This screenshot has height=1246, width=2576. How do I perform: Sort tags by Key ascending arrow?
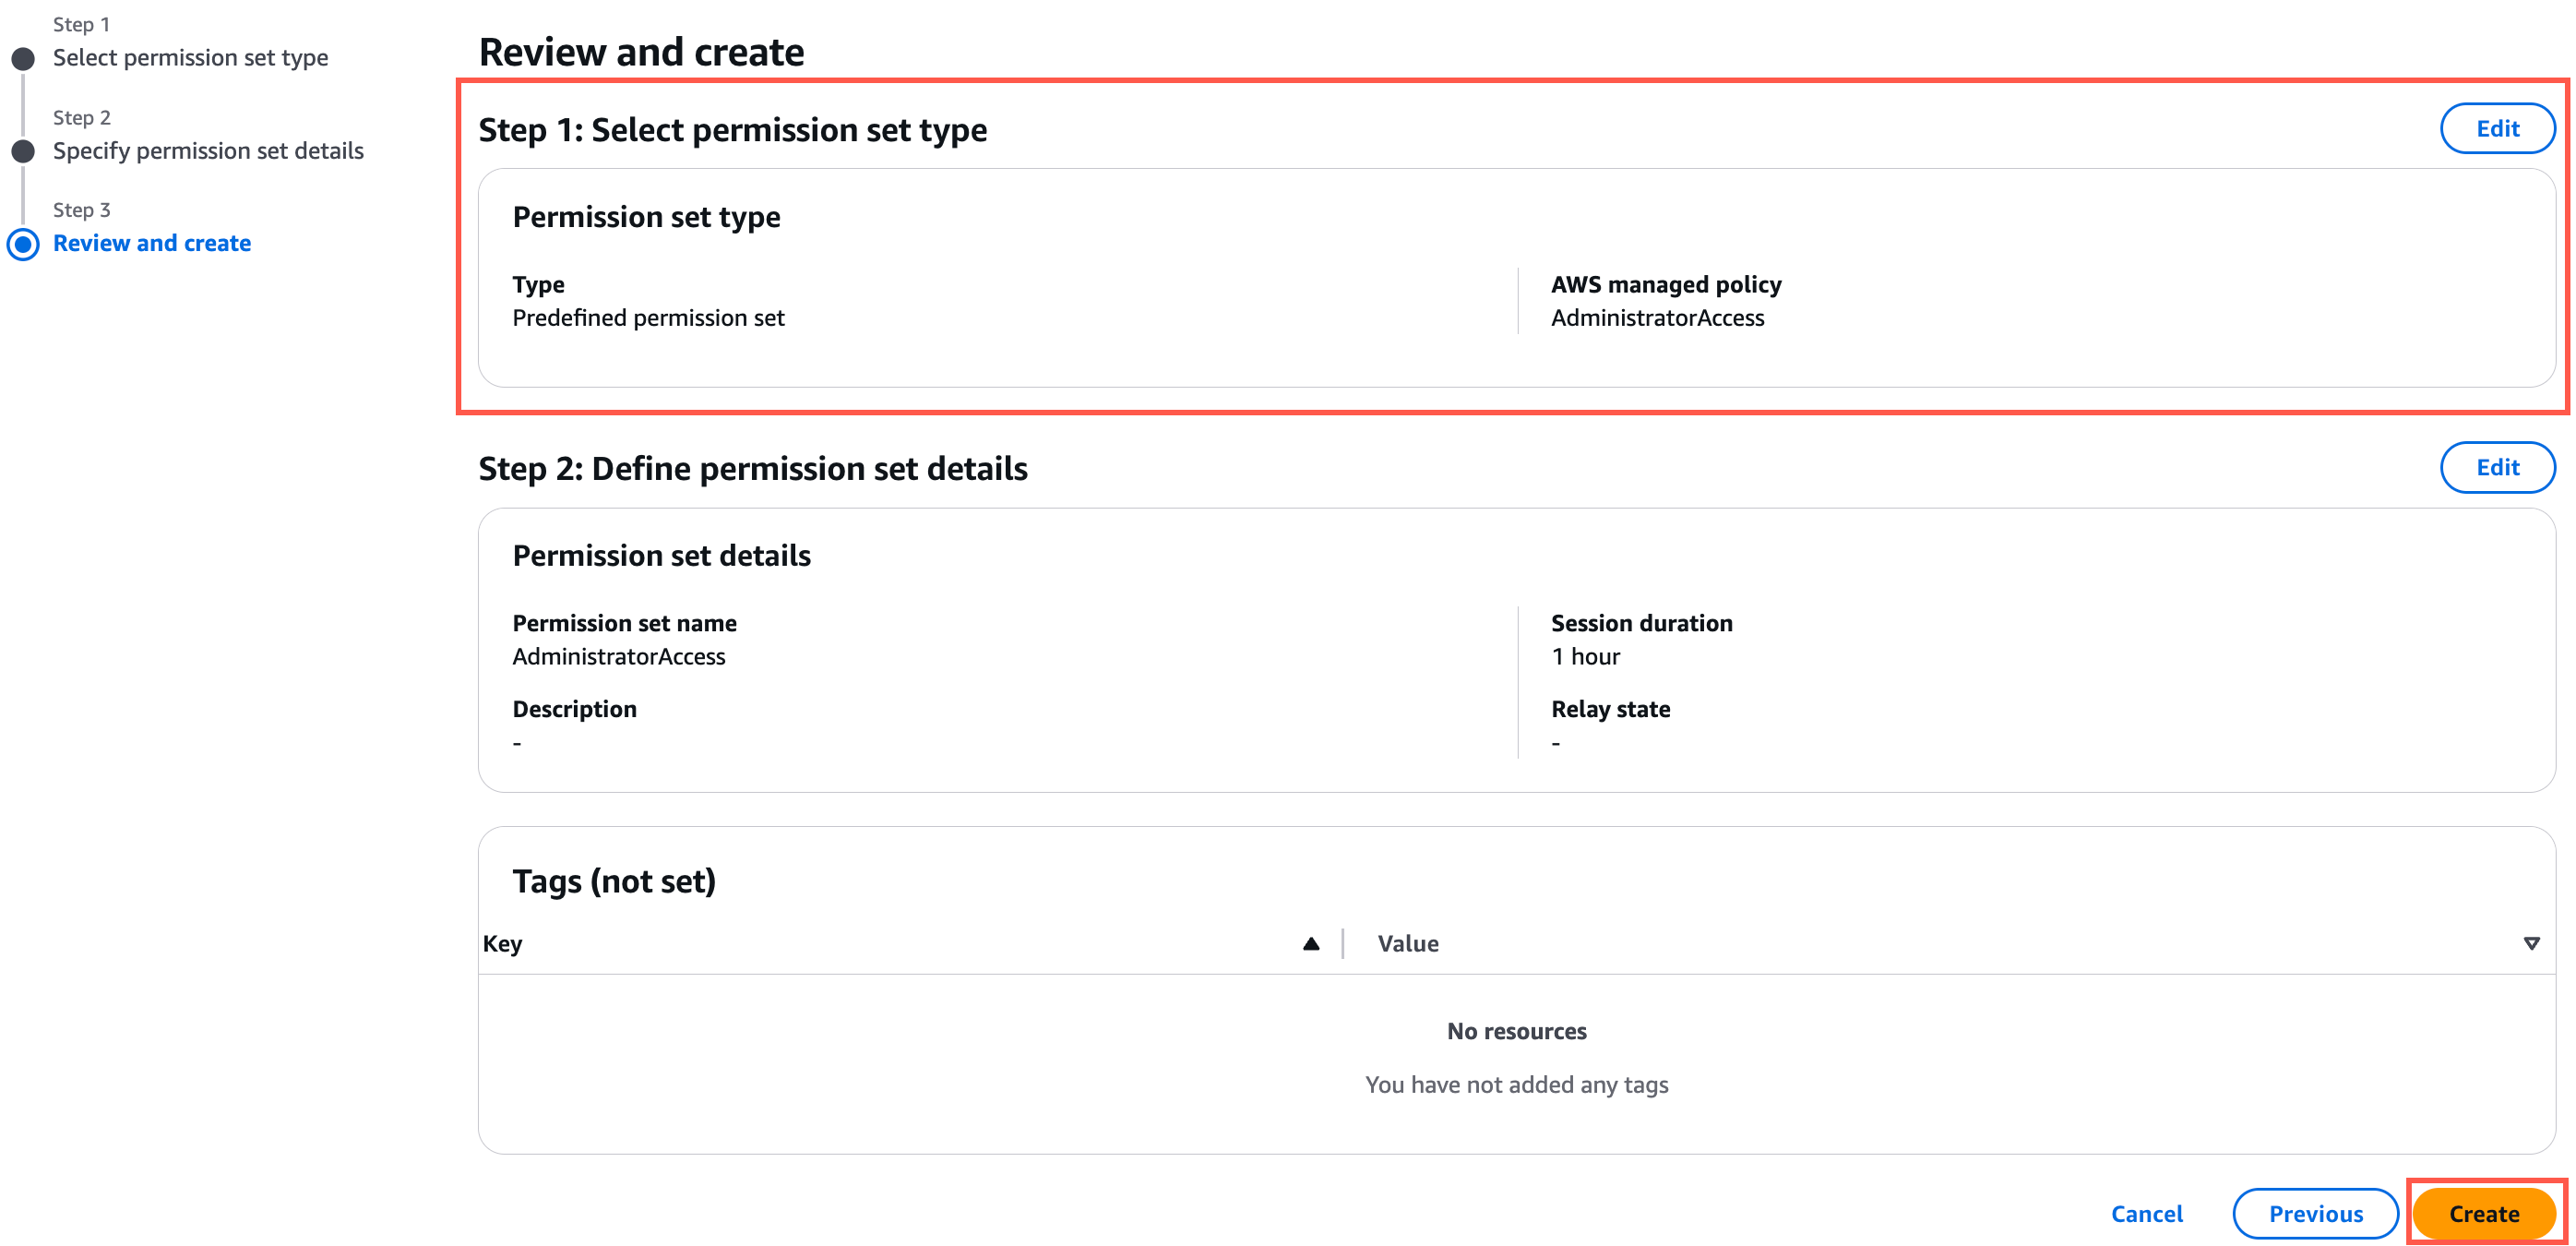[1310, 943]
